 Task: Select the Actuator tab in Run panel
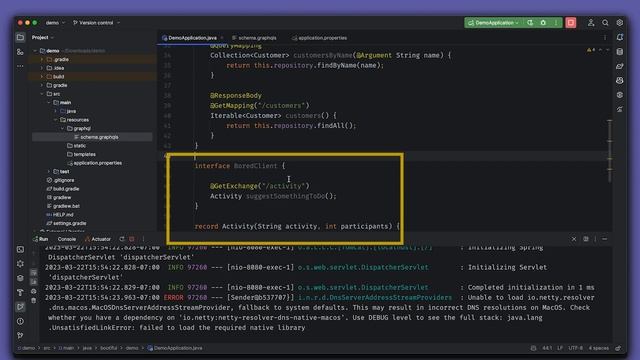click(98, 239)
